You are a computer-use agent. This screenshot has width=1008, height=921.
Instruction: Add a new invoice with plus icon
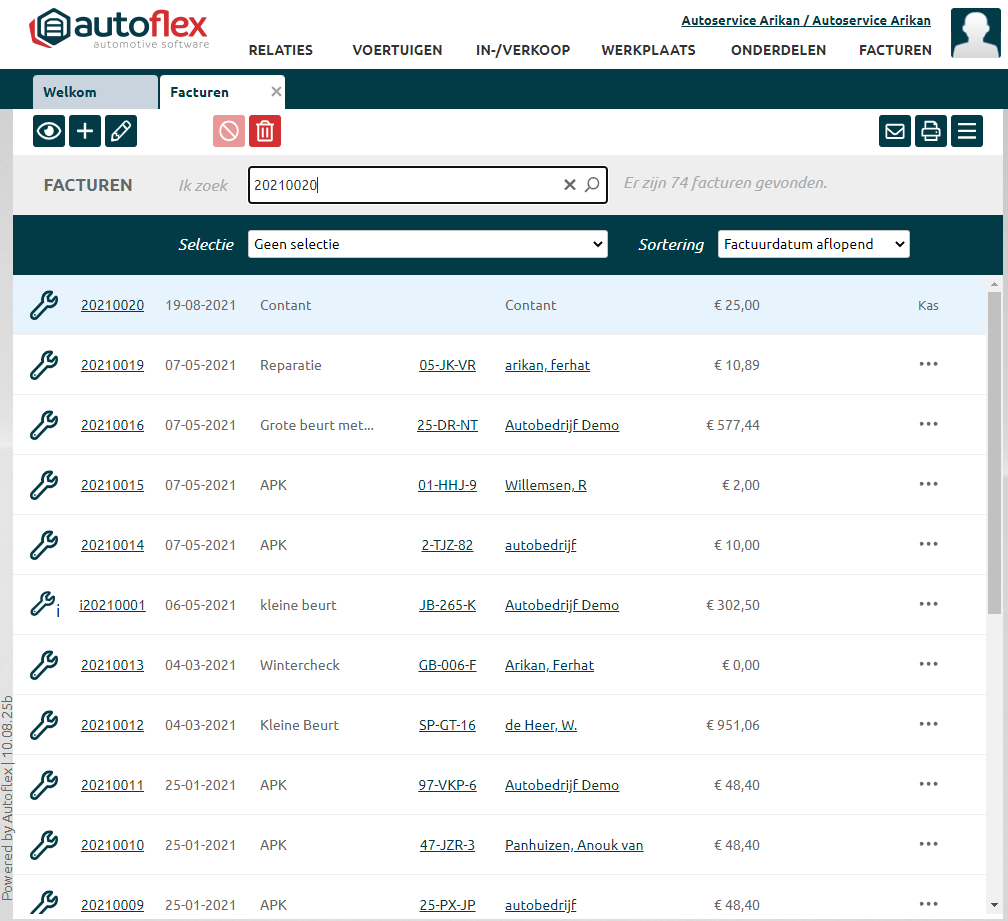point(85,131)
